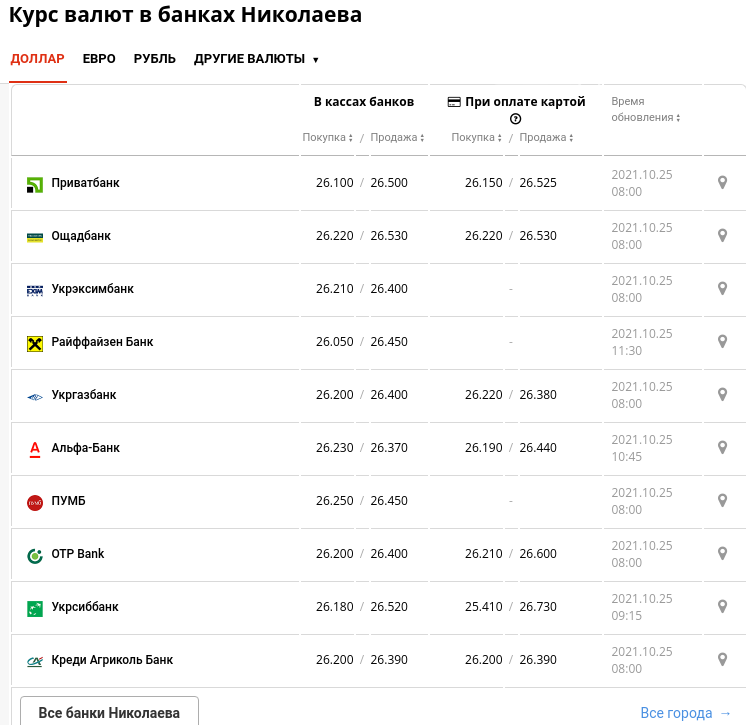Image resolution: width=746 pixels, height=725 pixels.
Task: Sort by cash Покупка column
Action: tap(327, 137)
